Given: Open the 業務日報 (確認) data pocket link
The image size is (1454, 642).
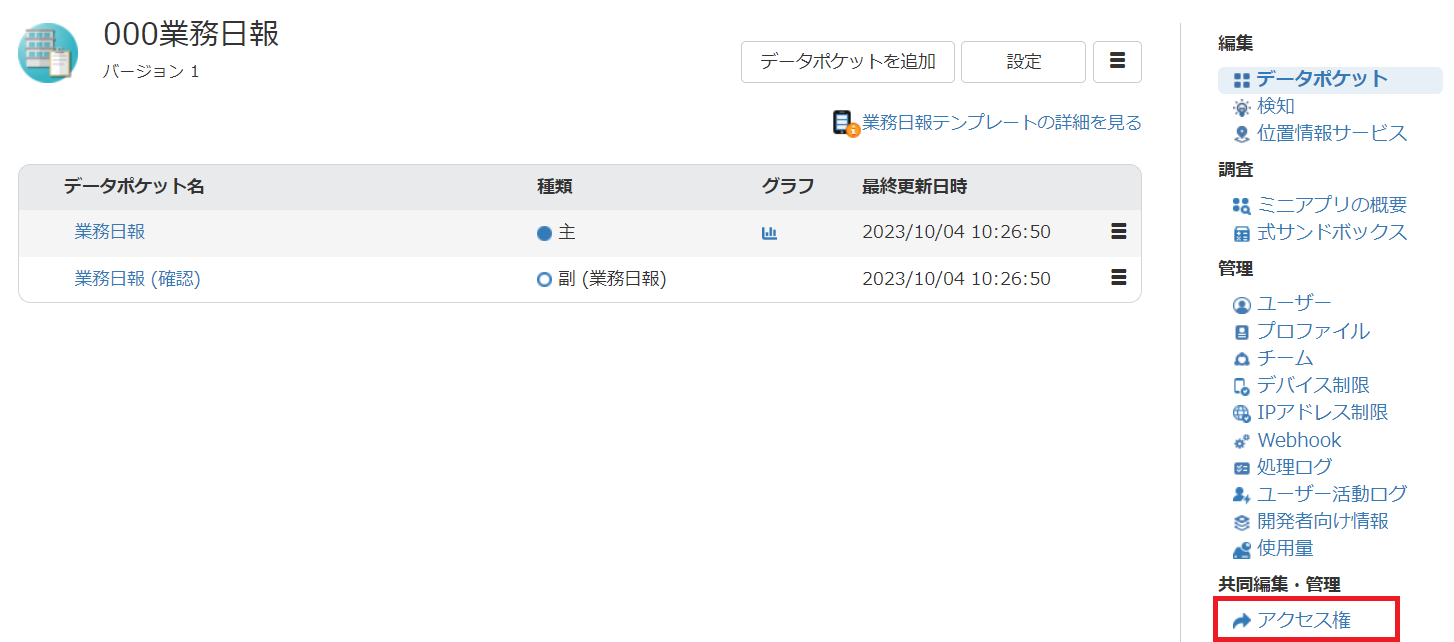Looking at the screenshot, I should click(138, 280).
